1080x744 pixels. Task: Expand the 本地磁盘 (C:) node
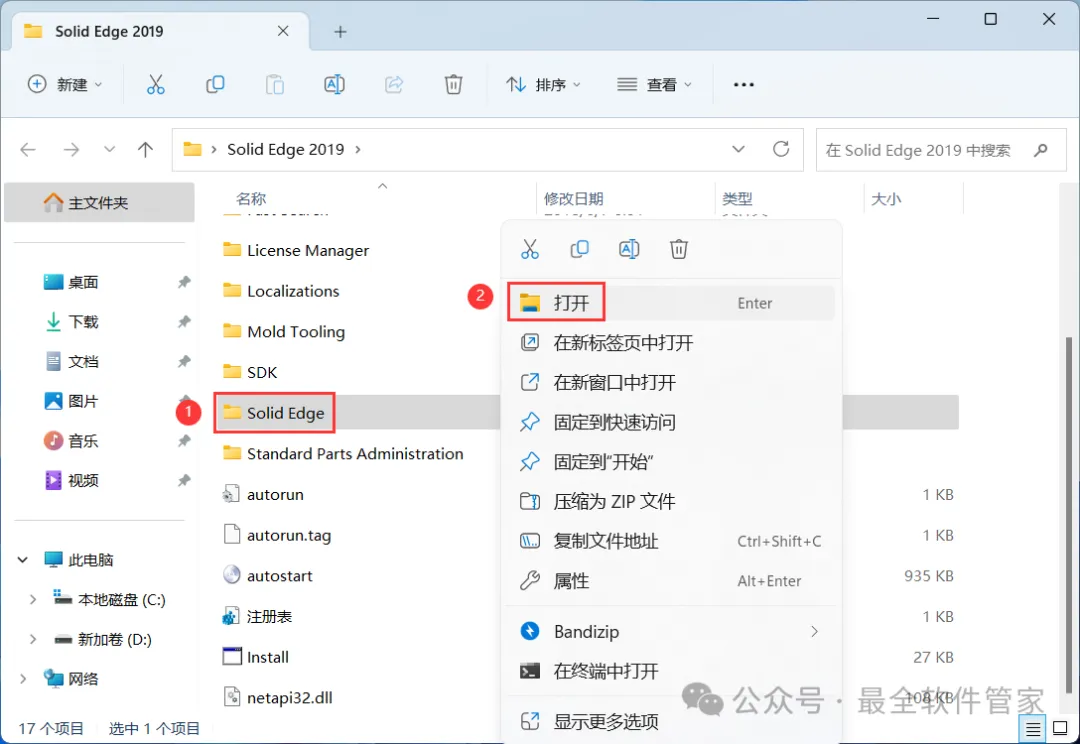32,599
